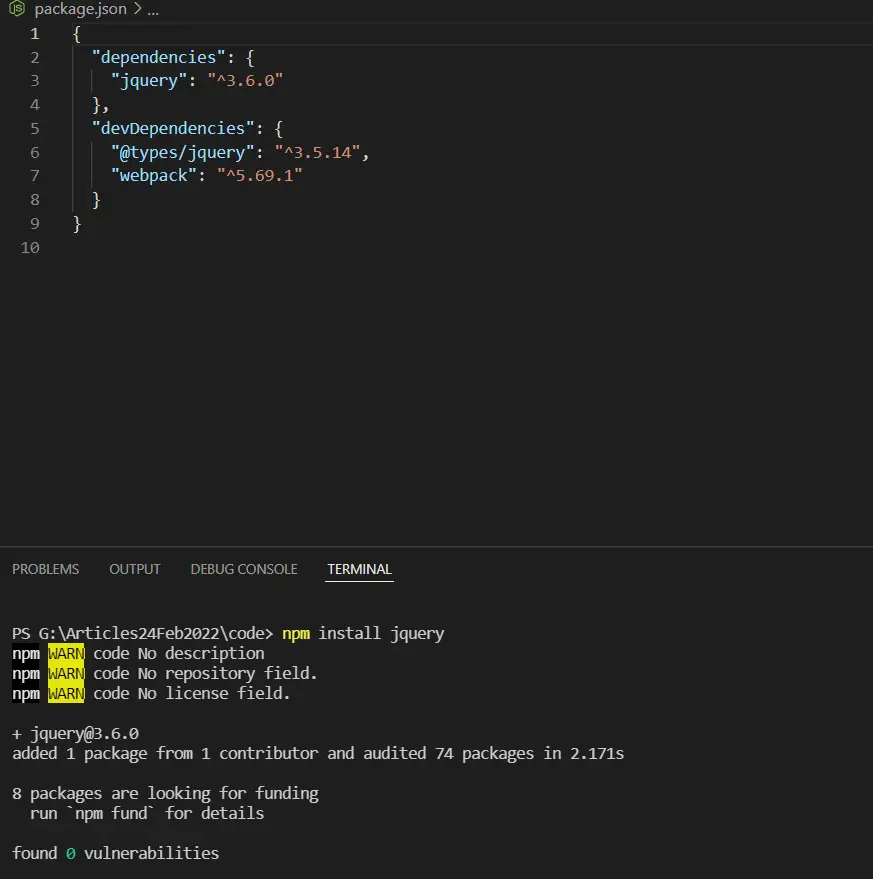Click the 'No description' warning line
873x879 pixels.
[x=138, y=654]
